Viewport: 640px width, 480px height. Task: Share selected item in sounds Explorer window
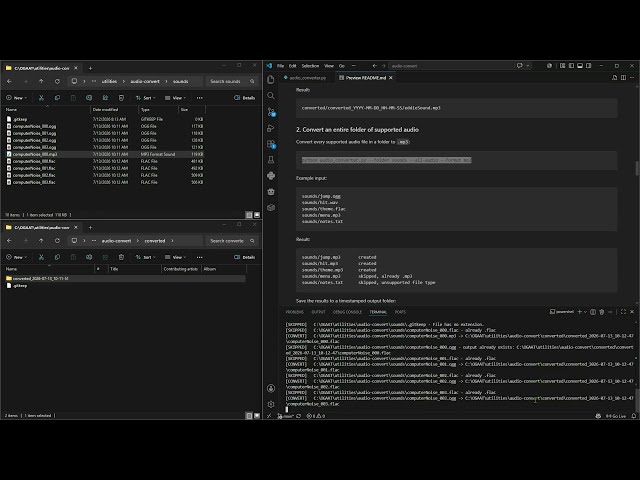(x=105, y=98)
